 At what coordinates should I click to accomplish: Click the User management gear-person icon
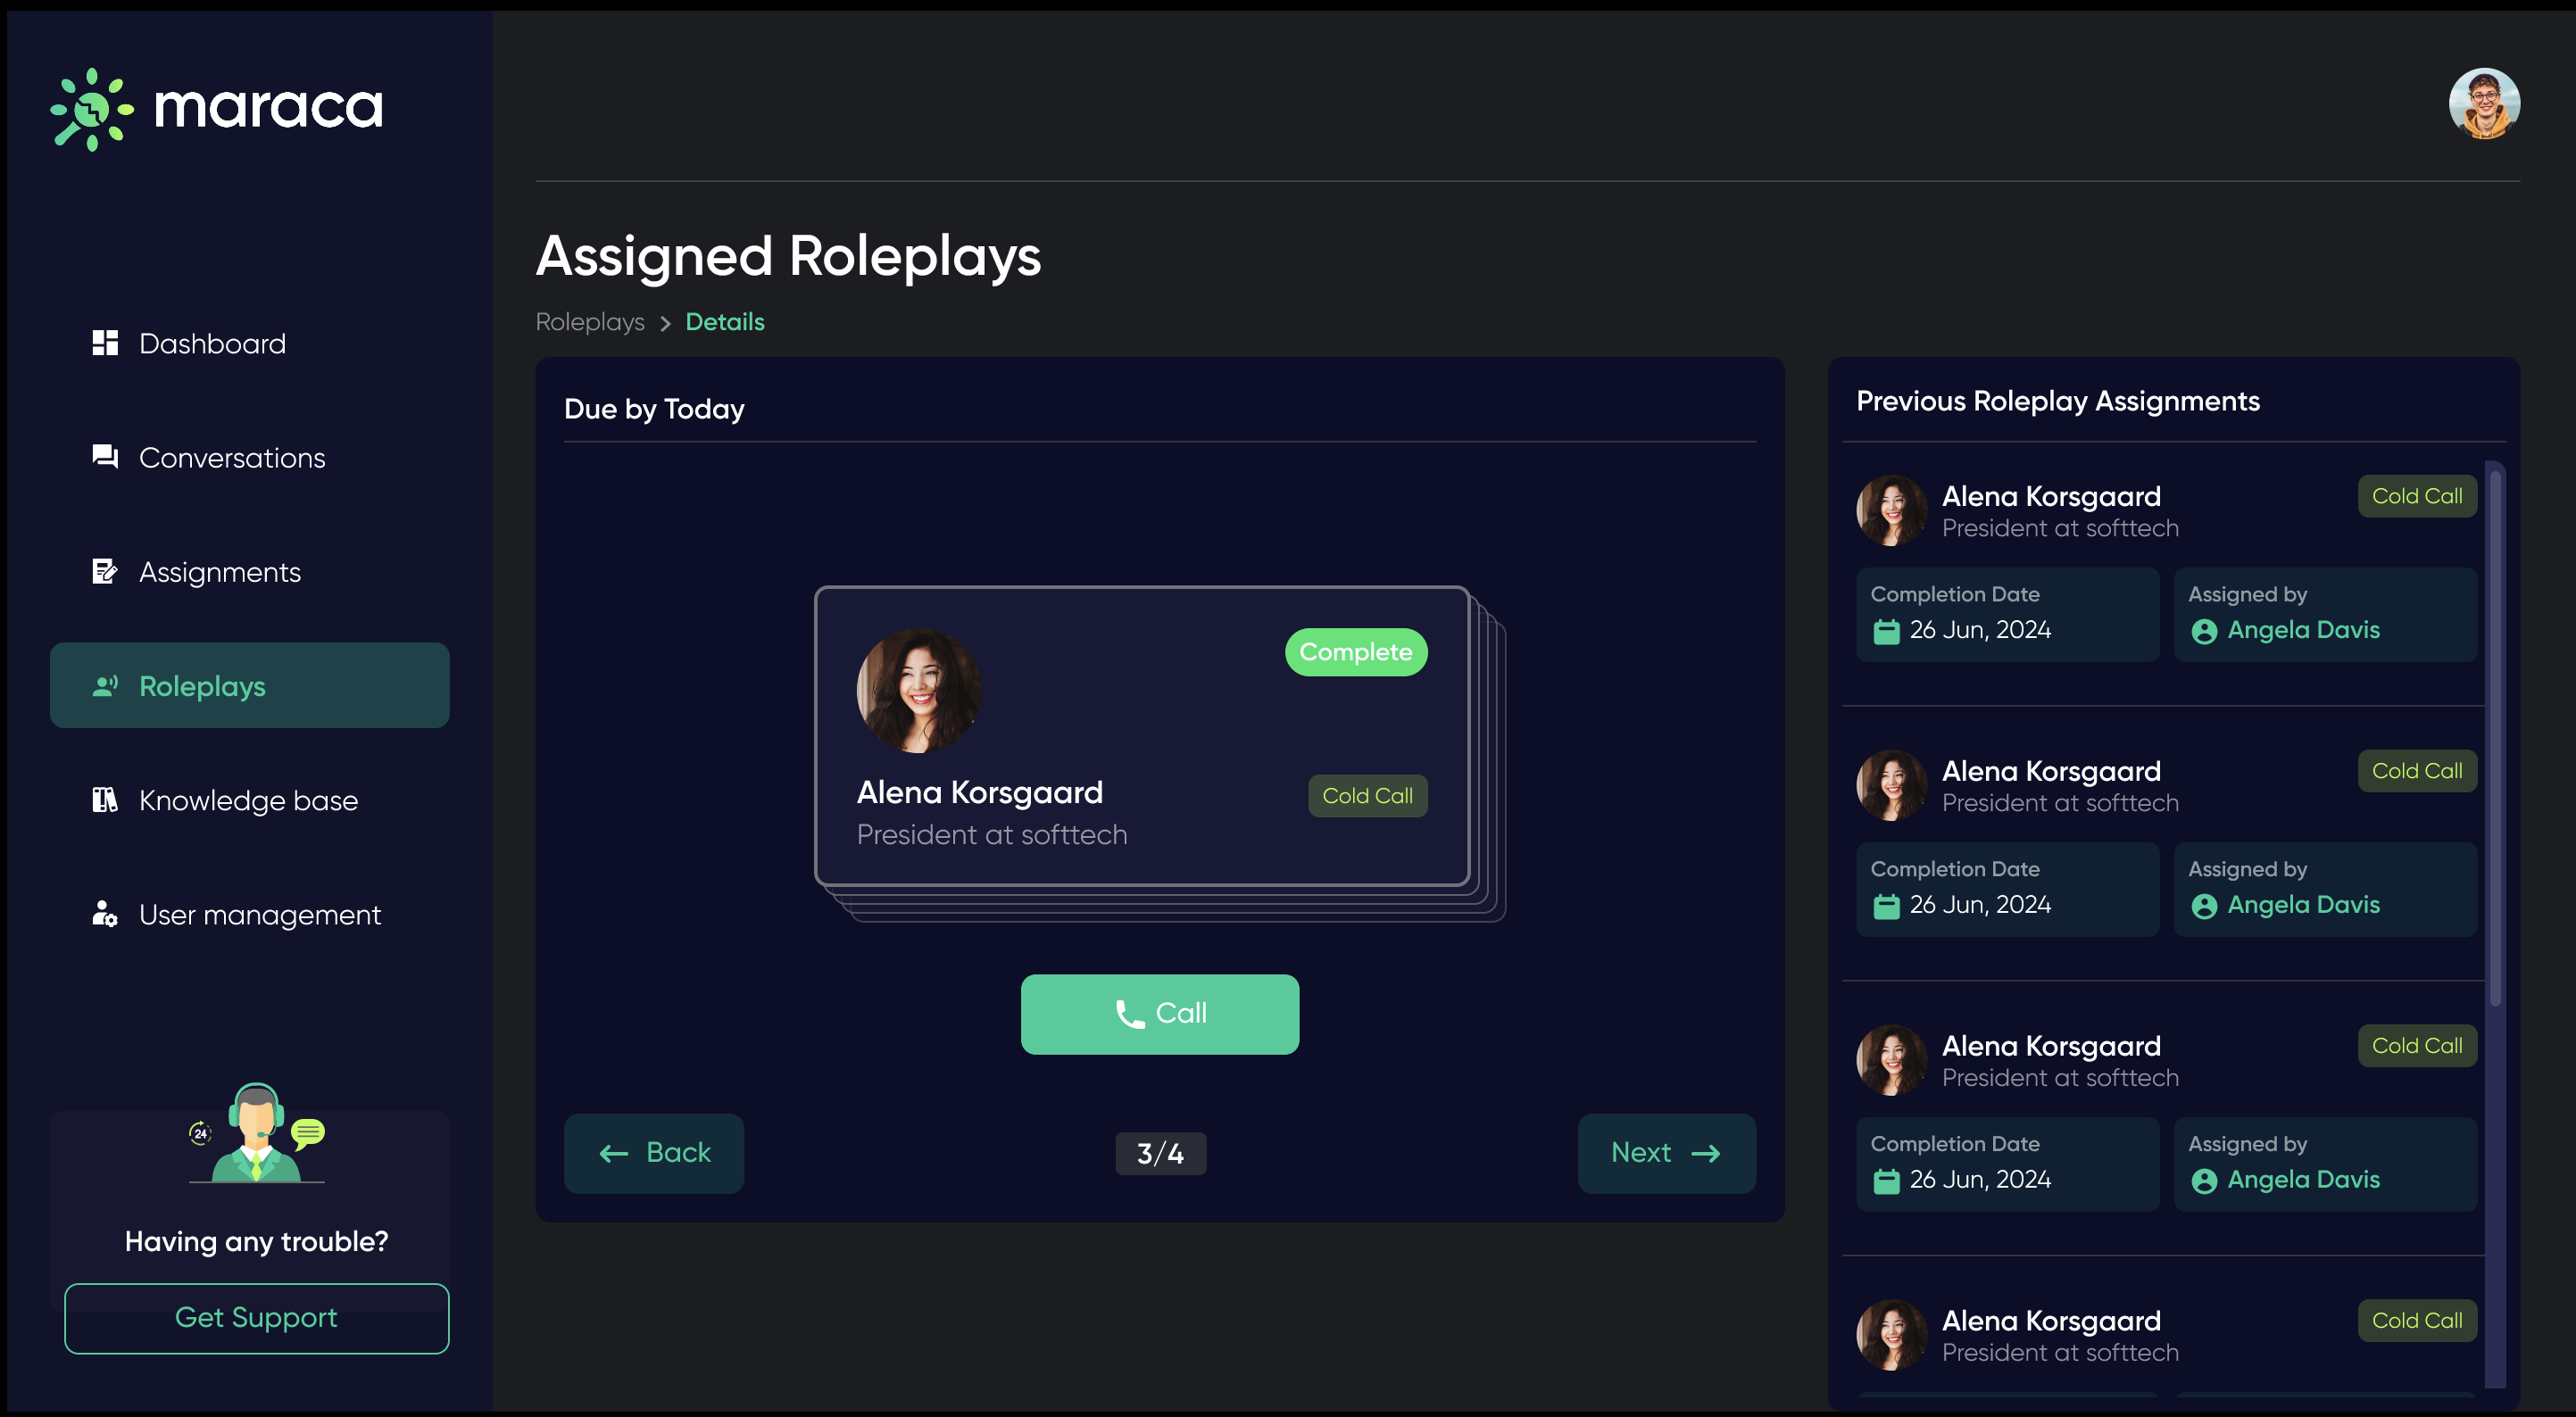point(105,914)
